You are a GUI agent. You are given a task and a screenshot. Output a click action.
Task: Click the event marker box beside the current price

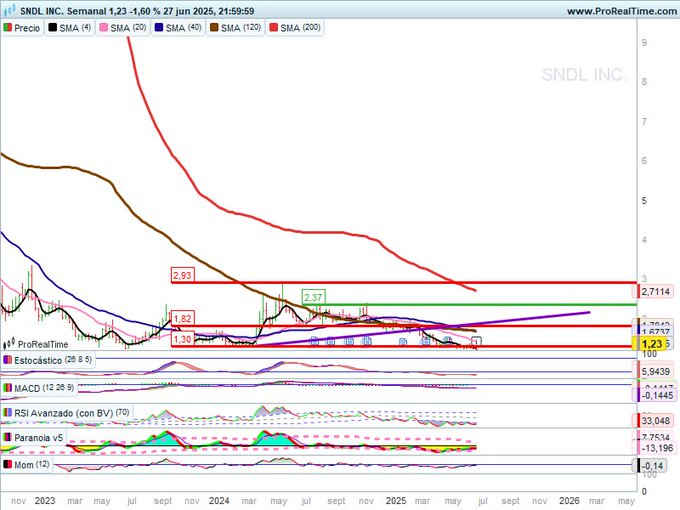tap(476, 341)
